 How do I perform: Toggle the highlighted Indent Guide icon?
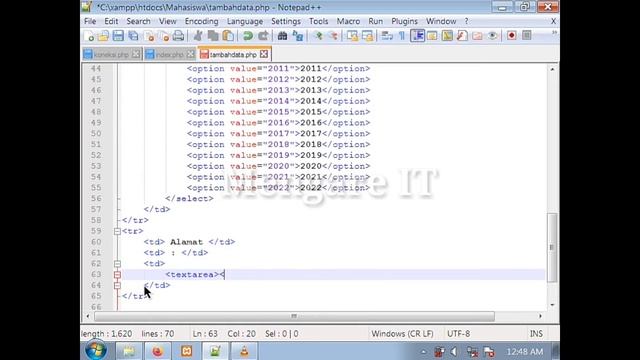click(418, 36)
